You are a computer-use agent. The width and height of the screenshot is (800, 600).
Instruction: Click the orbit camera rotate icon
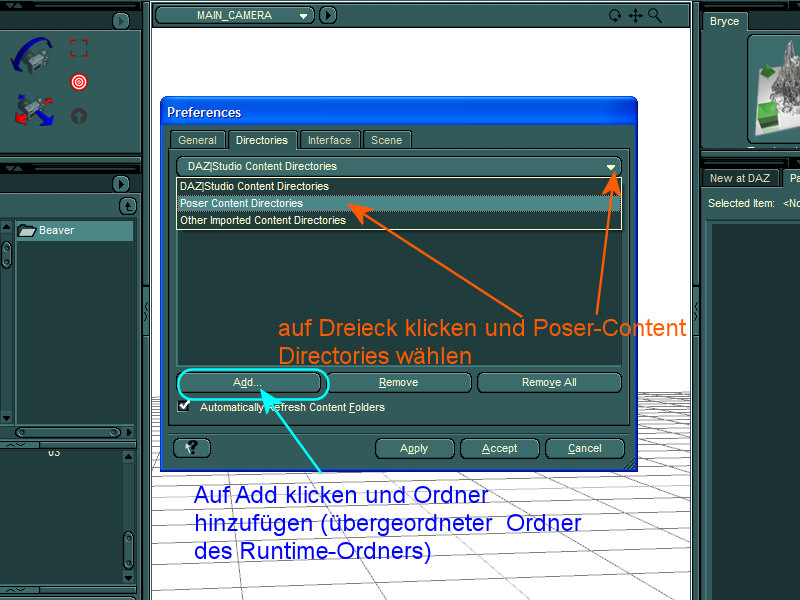(32, 55)
